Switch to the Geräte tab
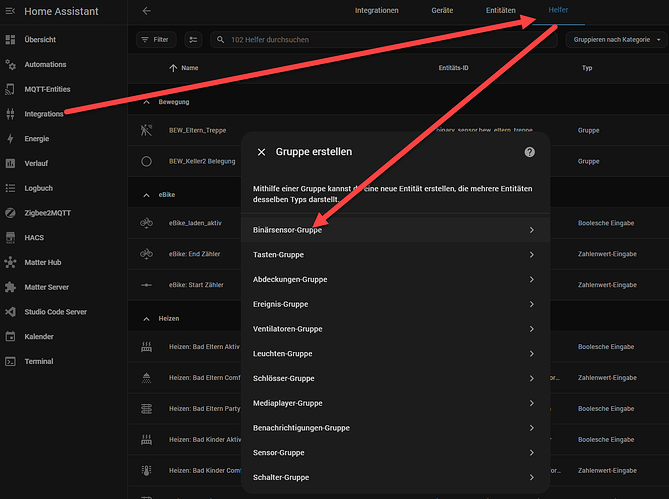This screenshot has width=669, height=499. coord(441,11)
